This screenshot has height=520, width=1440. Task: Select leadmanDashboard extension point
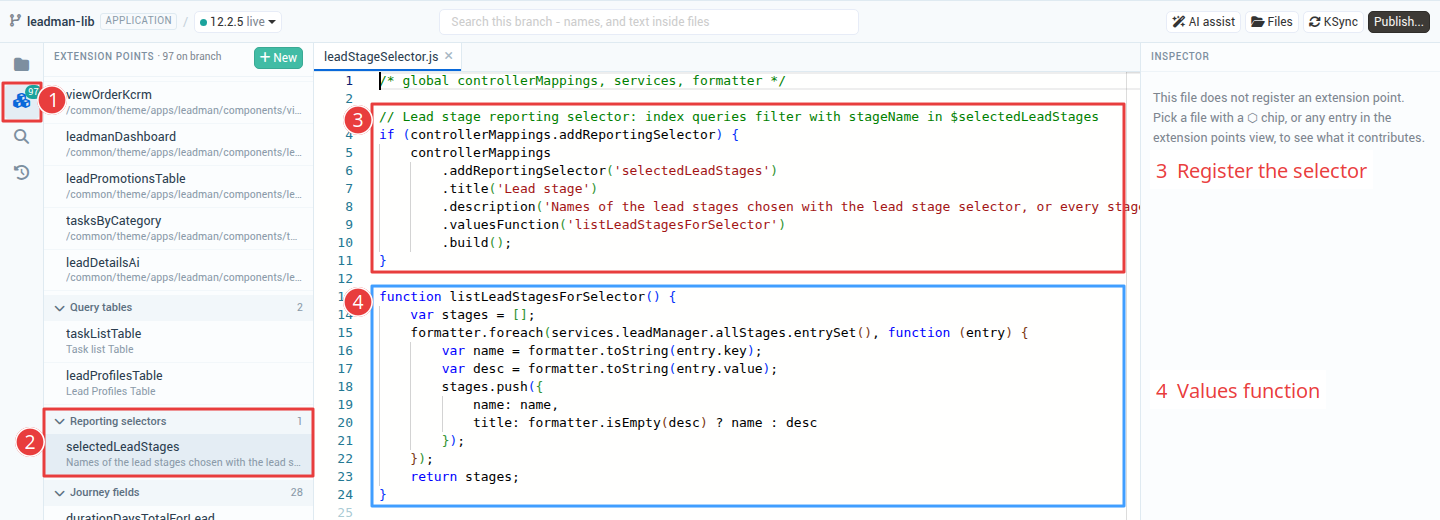pyautogui.click(x=178, y=143)
